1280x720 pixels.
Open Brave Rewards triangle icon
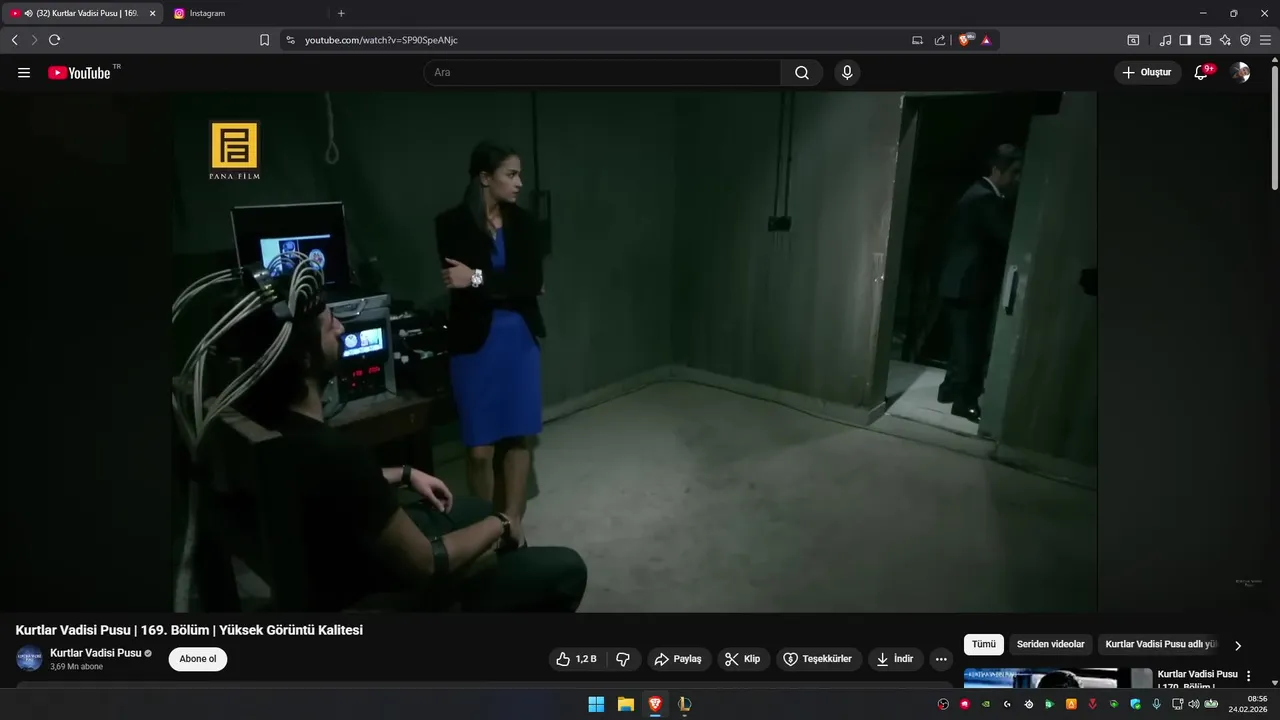pos(986,40)
